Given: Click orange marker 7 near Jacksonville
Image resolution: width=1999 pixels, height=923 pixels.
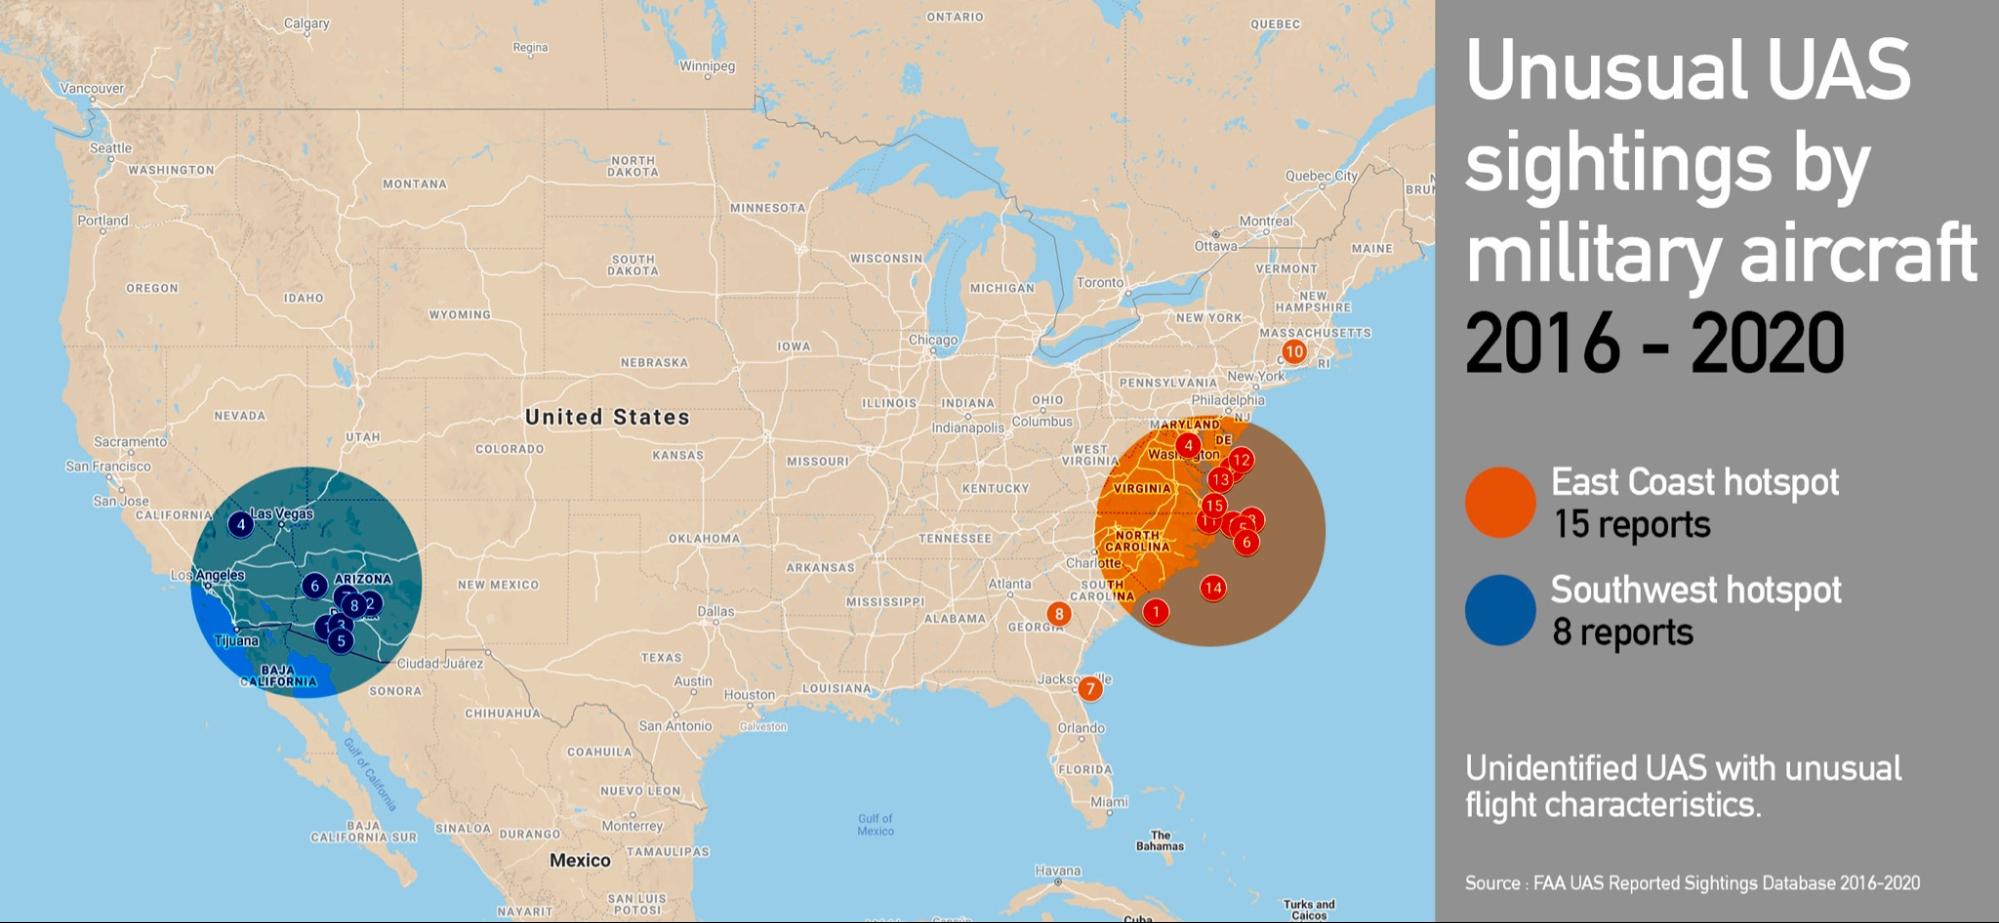Looking at the screenshot, I should [1090, 688].
